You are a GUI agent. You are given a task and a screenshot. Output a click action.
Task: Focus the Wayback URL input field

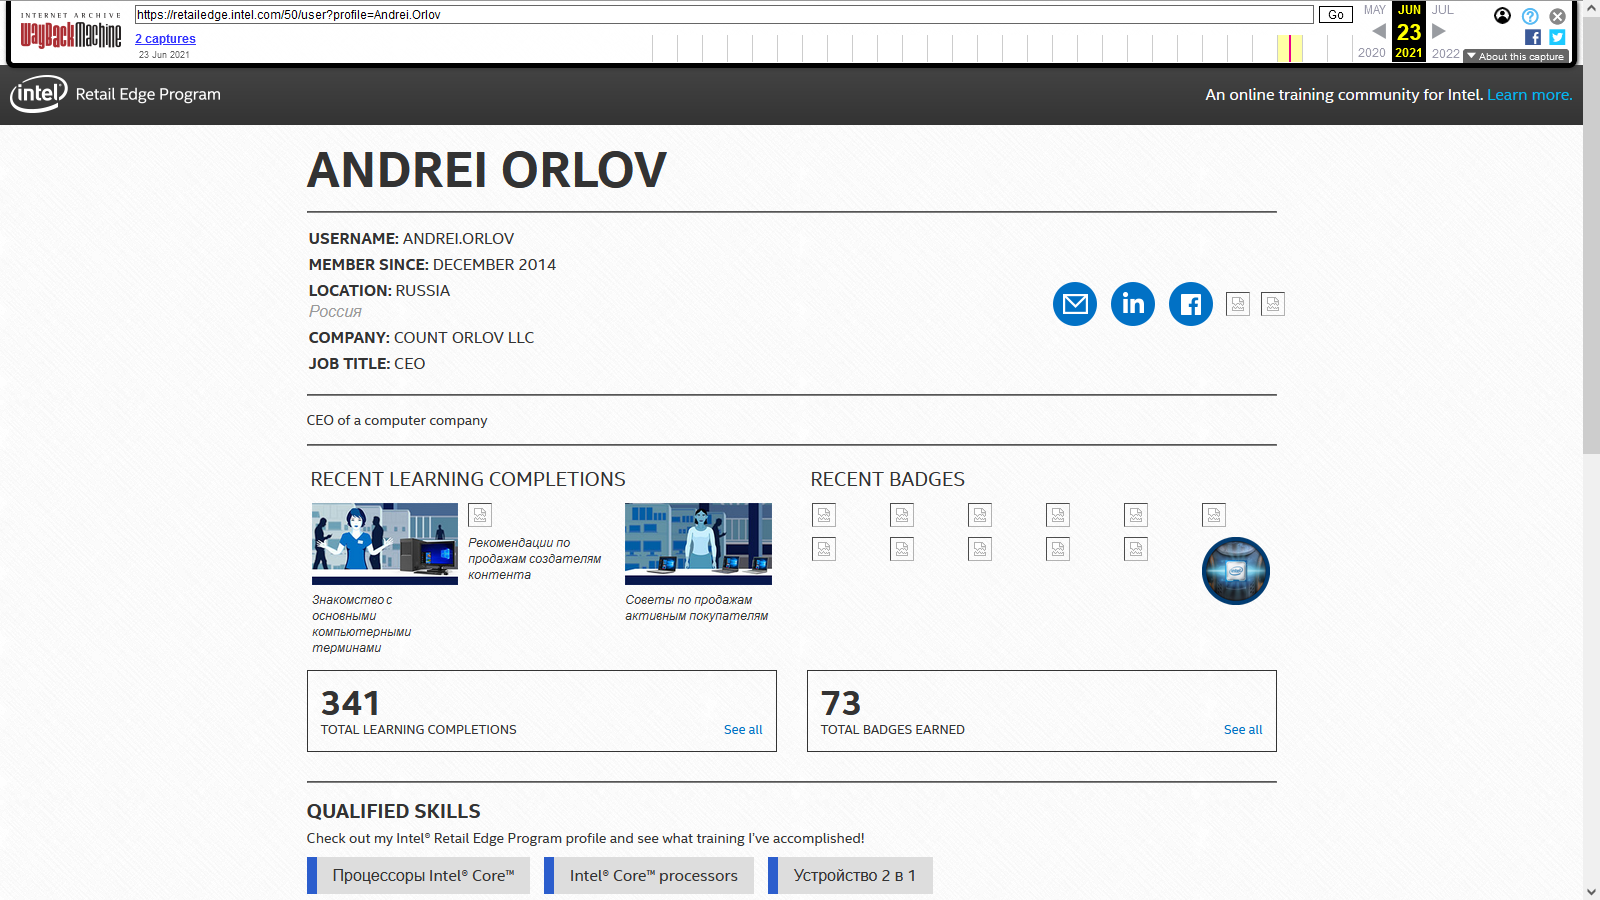[x=724, y=15]
